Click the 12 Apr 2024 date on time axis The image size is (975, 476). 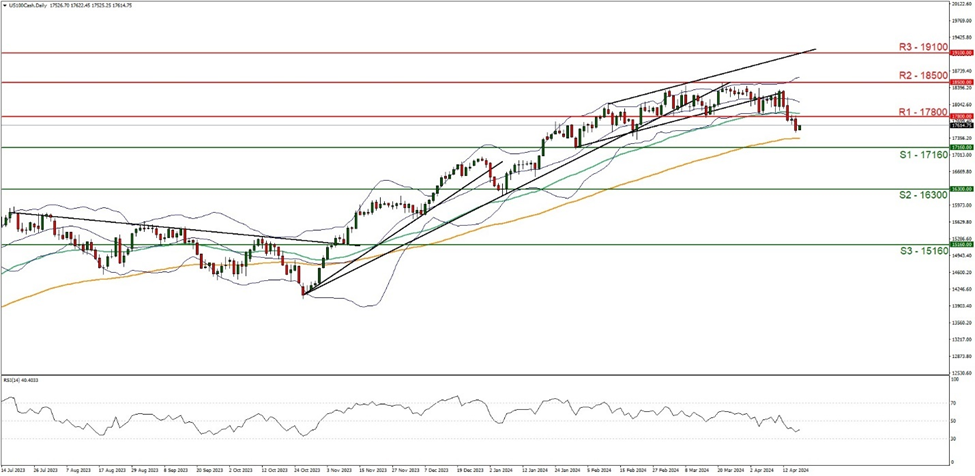coord(797,467)
